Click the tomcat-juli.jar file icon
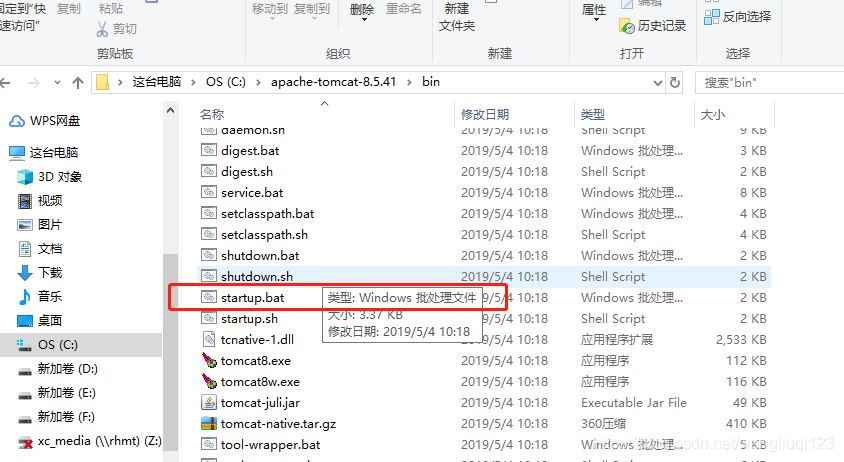This screenshot has width=844, height=462. coord(209,402)
